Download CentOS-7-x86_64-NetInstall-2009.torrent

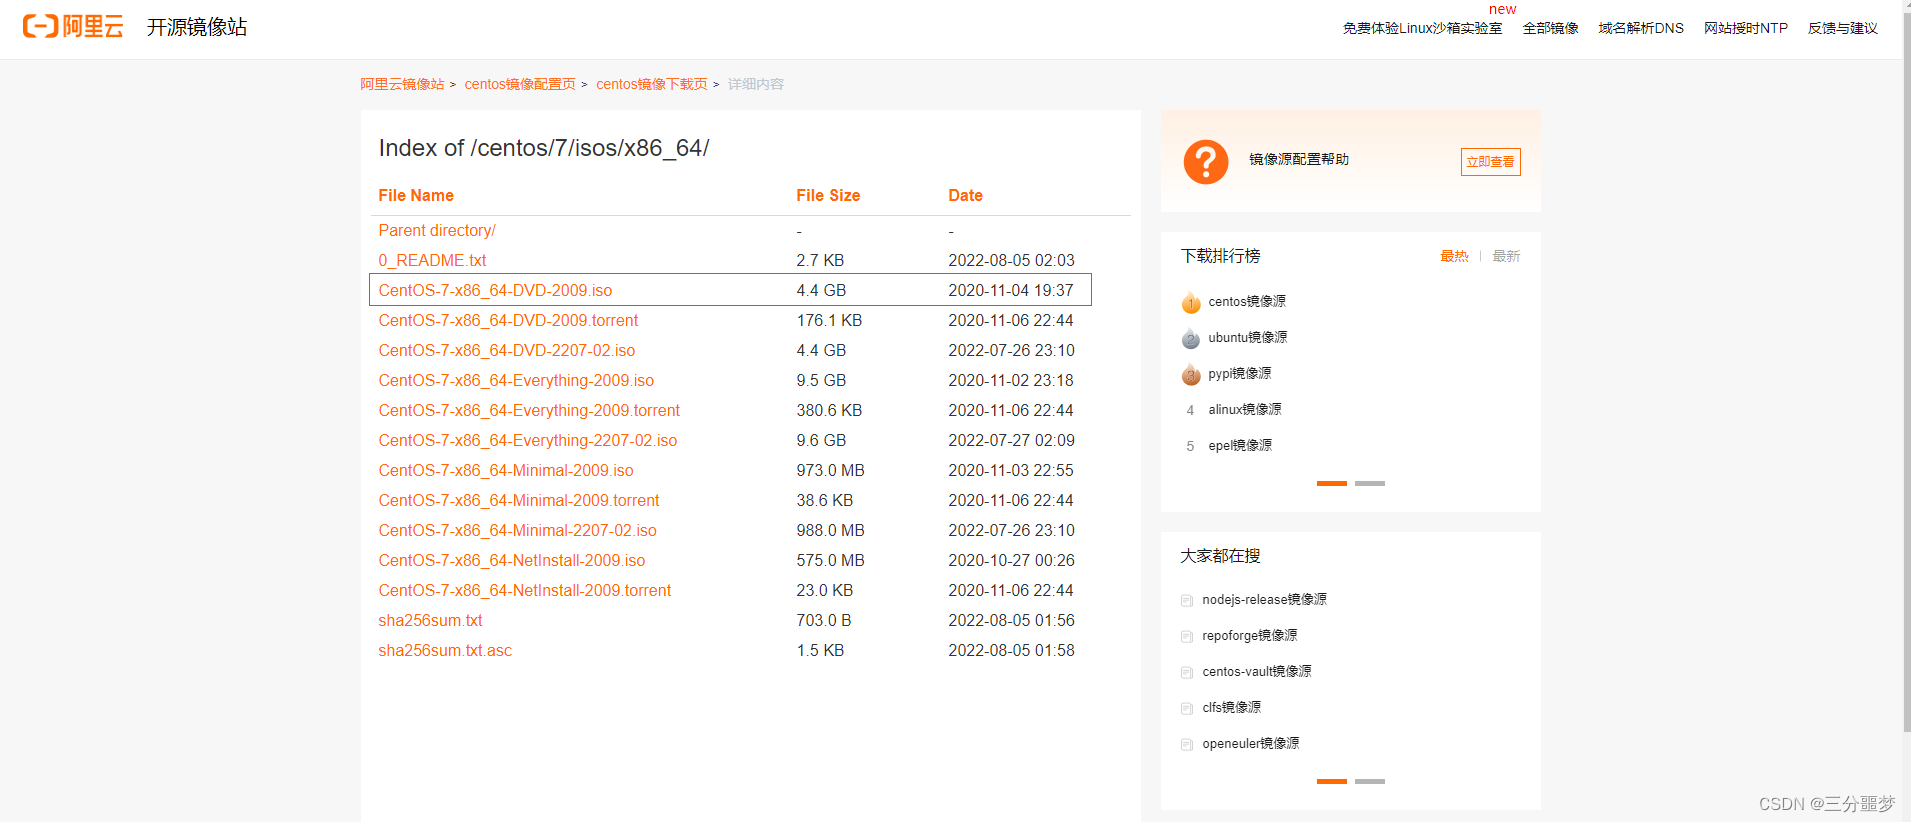(525, 590)
